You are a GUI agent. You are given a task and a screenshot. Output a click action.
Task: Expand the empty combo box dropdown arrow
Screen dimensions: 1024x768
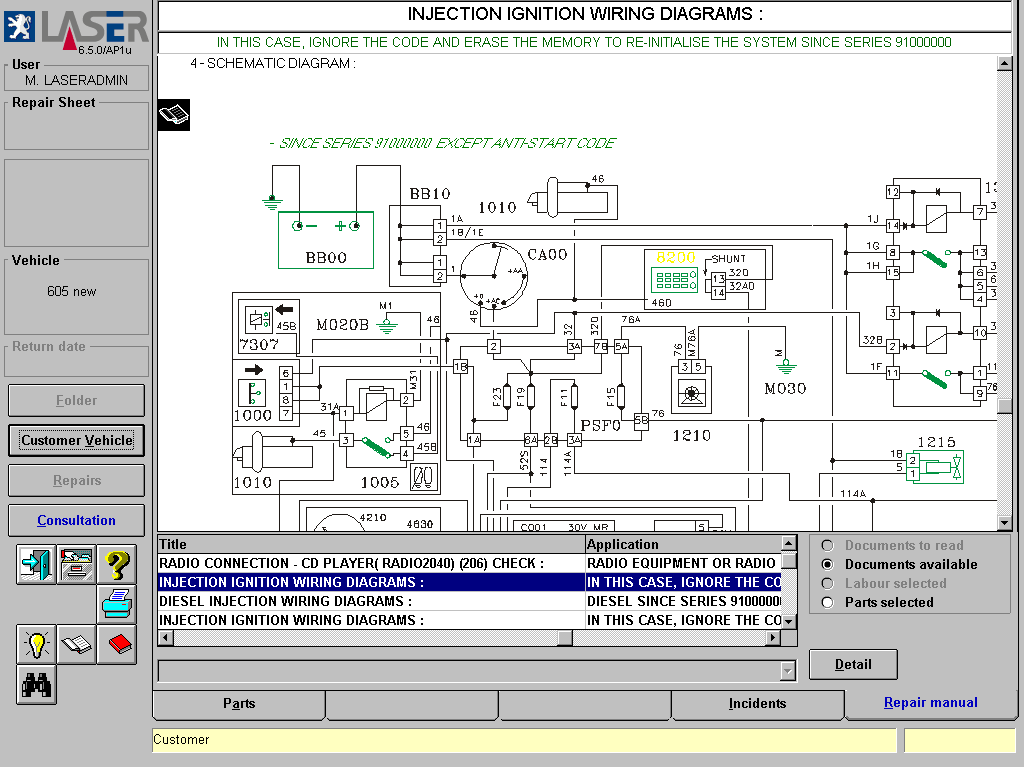[x=788, y=671]
